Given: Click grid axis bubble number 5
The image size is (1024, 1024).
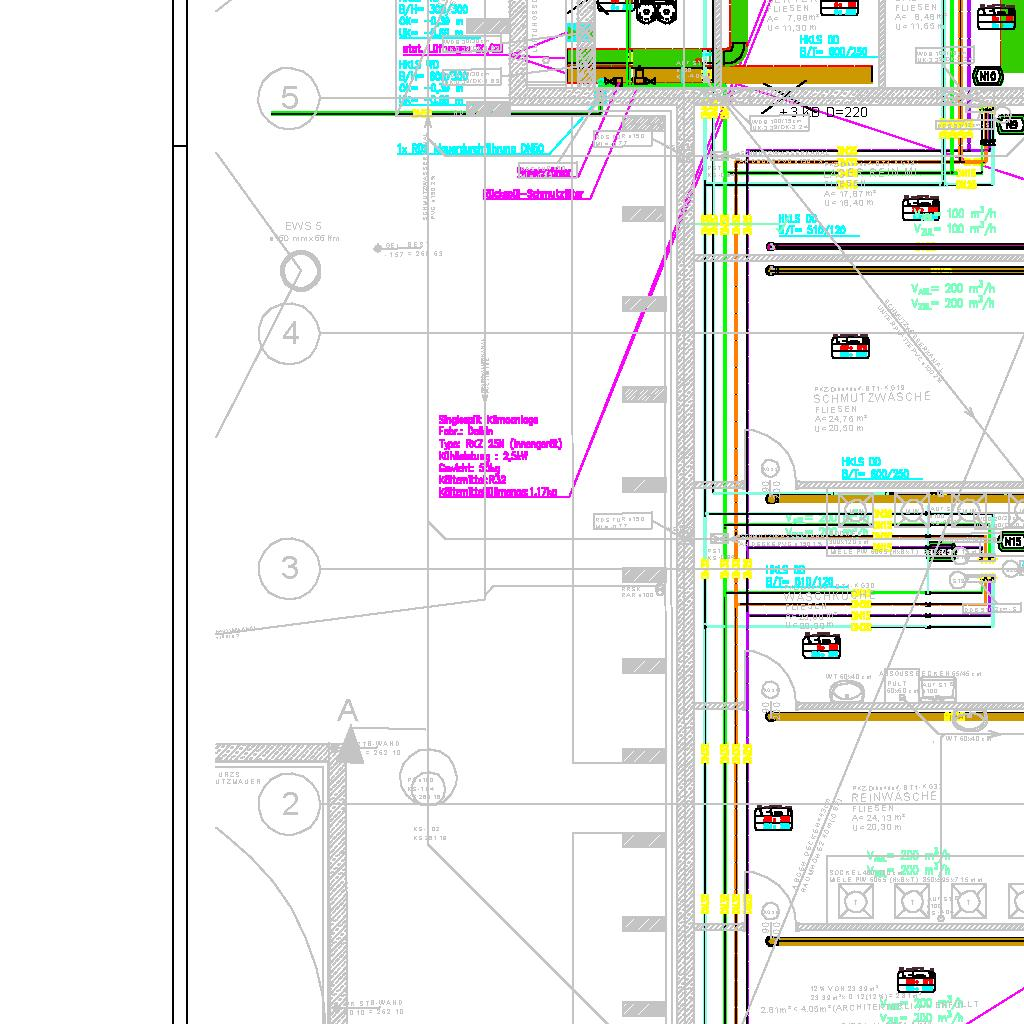Looking at the screenshot, I should pos(289,98).
